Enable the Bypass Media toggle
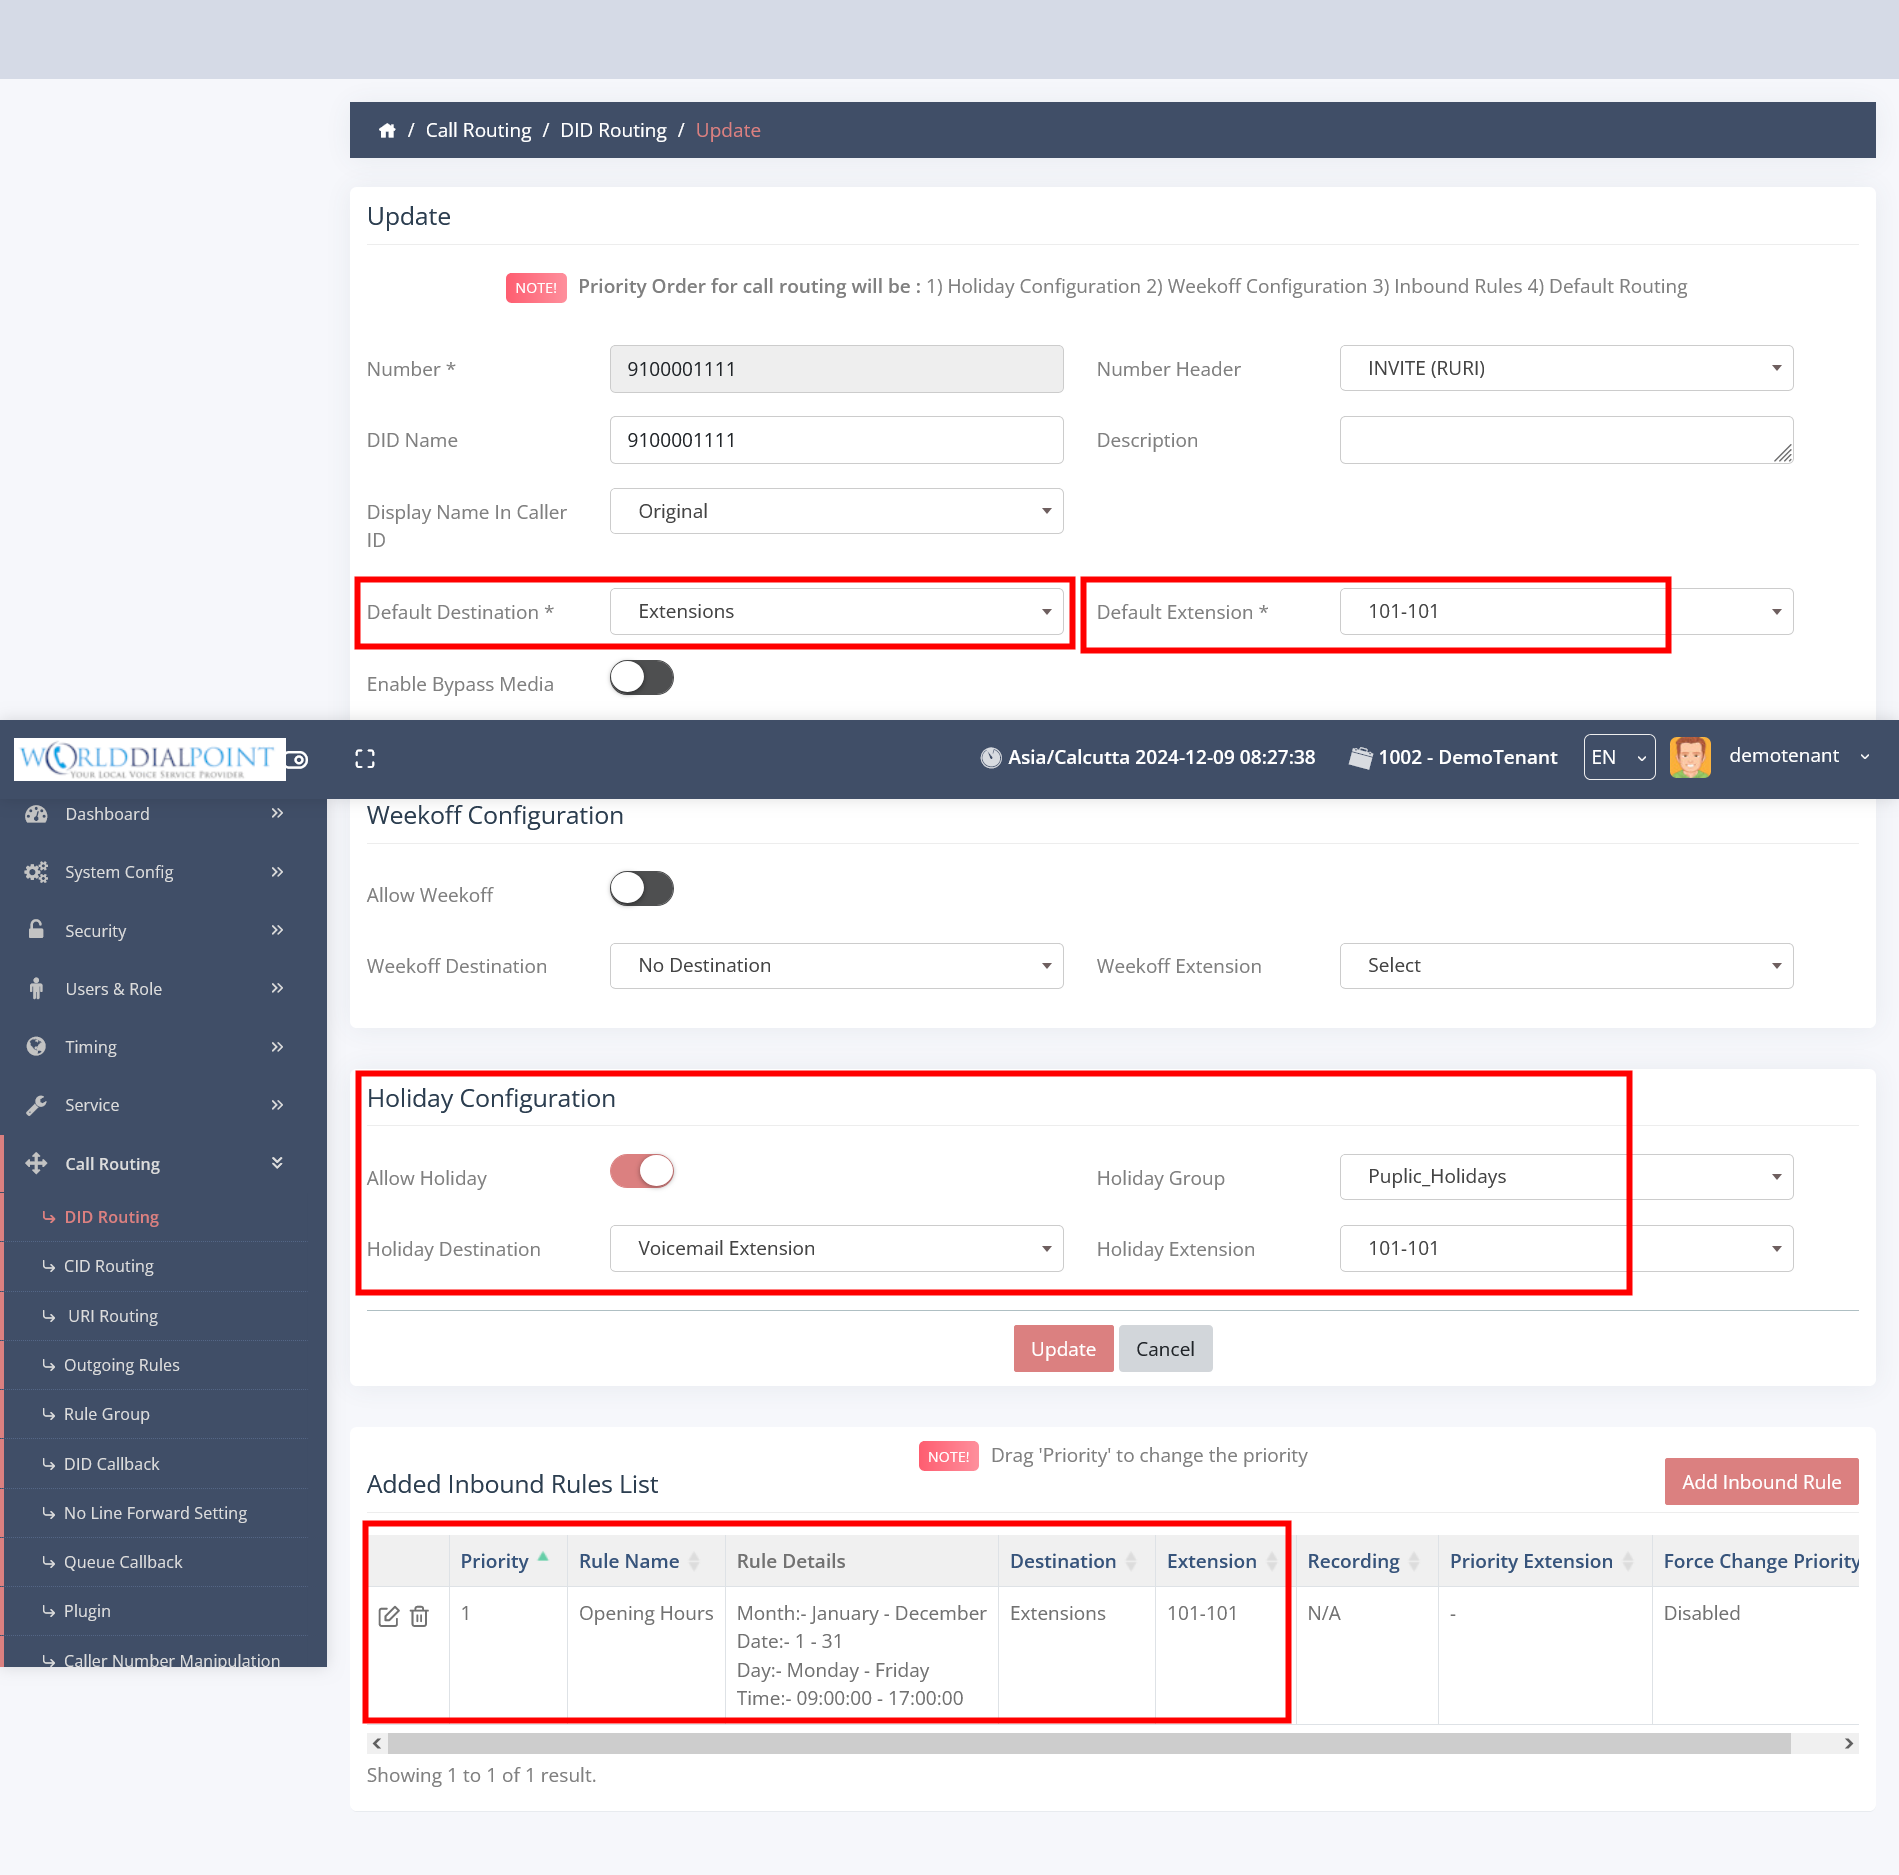Viewport: 1899px width, 1875px height. [642, 678]
